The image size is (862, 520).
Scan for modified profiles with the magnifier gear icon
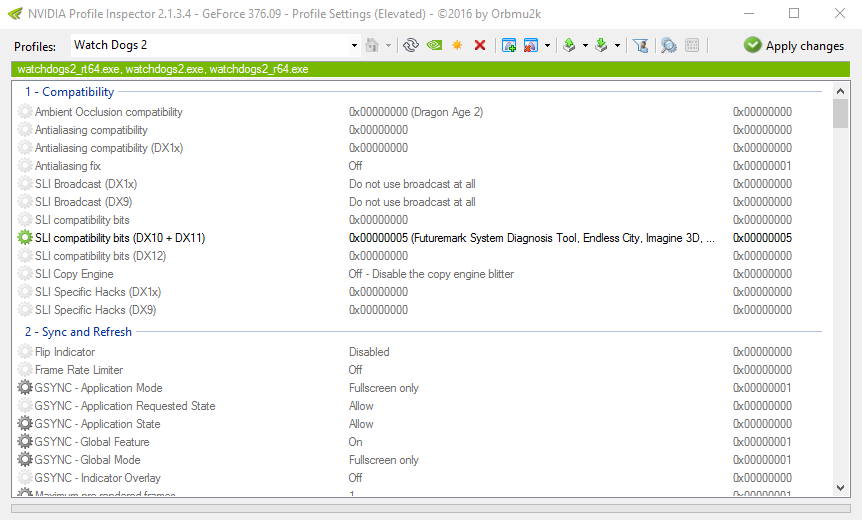pos(668,45)
